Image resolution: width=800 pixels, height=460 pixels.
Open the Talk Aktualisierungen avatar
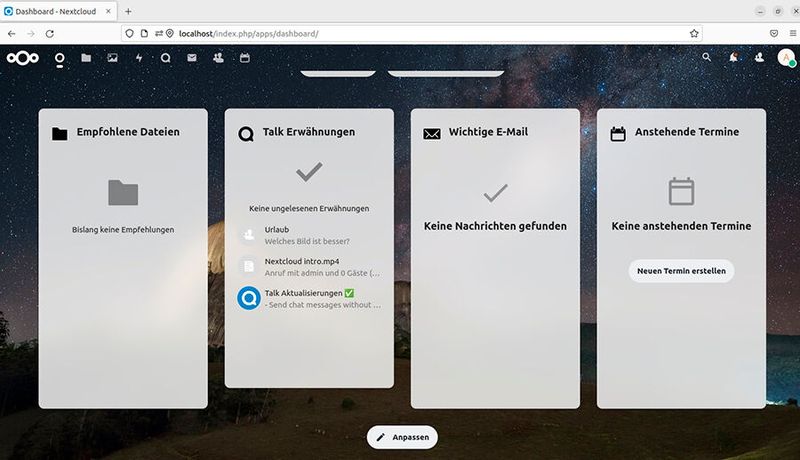[249, 298]
